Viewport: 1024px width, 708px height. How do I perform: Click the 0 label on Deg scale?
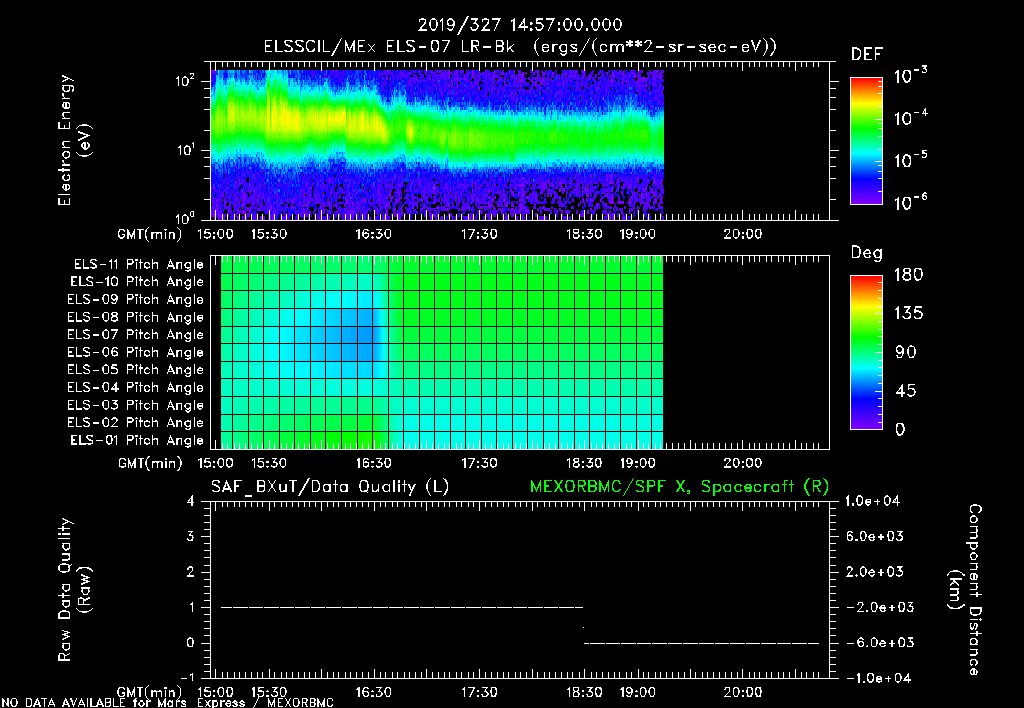[x=900, y=429]
